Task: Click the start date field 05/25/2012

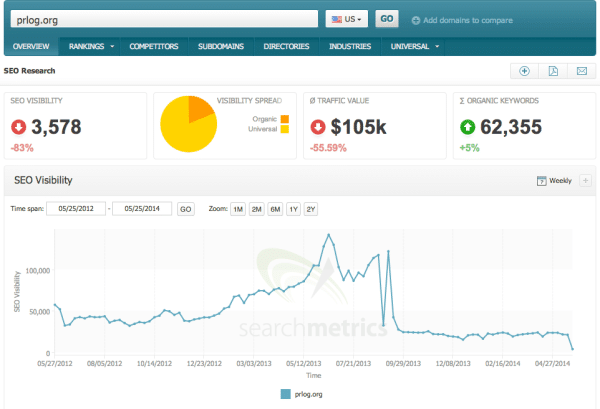Action: pyautogui.click(x=76, y=209)
